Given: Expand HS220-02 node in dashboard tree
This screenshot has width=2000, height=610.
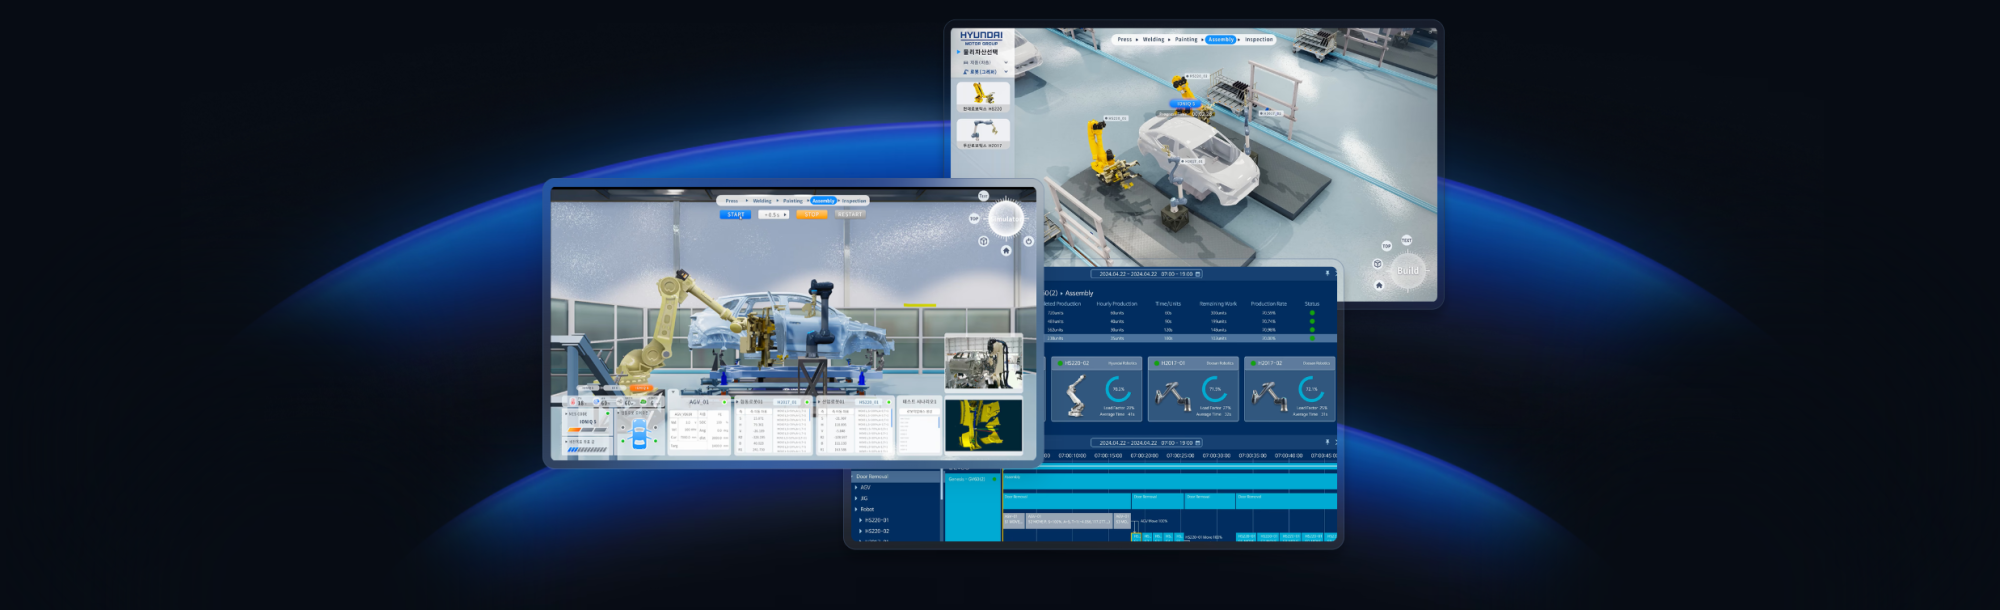Looking at the screenshot, I should pos(861,531).
